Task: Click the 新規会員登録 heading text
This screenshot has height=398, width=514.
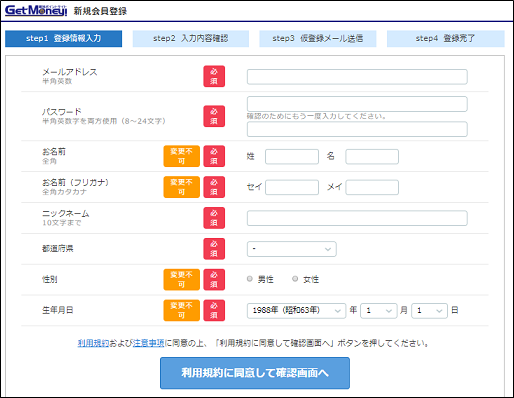Action: 100,11
